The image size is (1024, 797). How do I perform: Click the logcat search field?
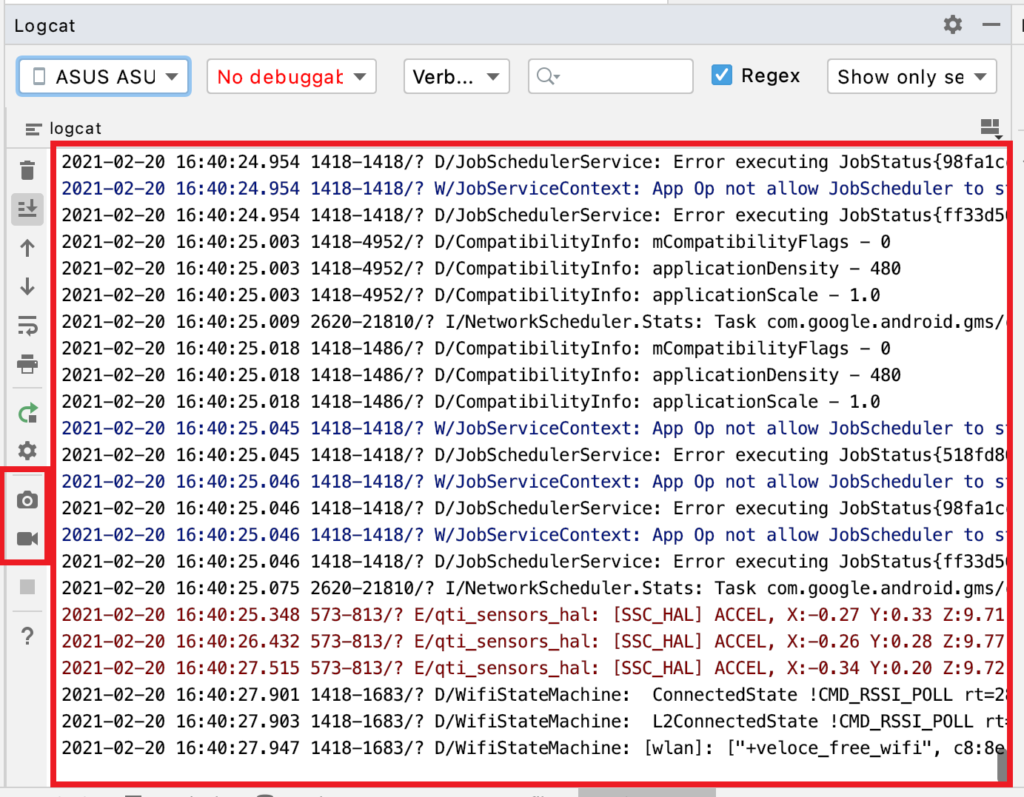click(611, 76)
